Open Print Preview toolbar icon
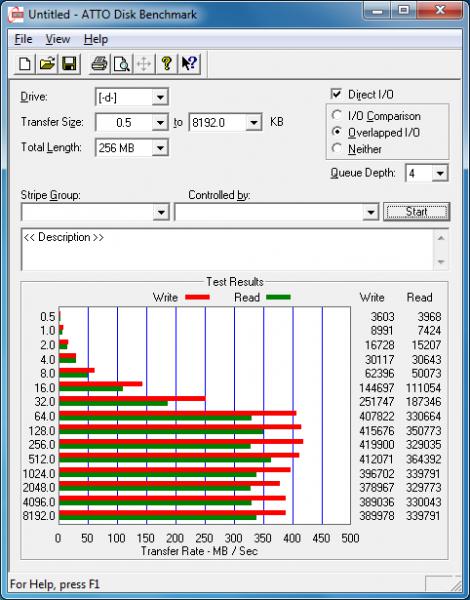 point(121,64)
